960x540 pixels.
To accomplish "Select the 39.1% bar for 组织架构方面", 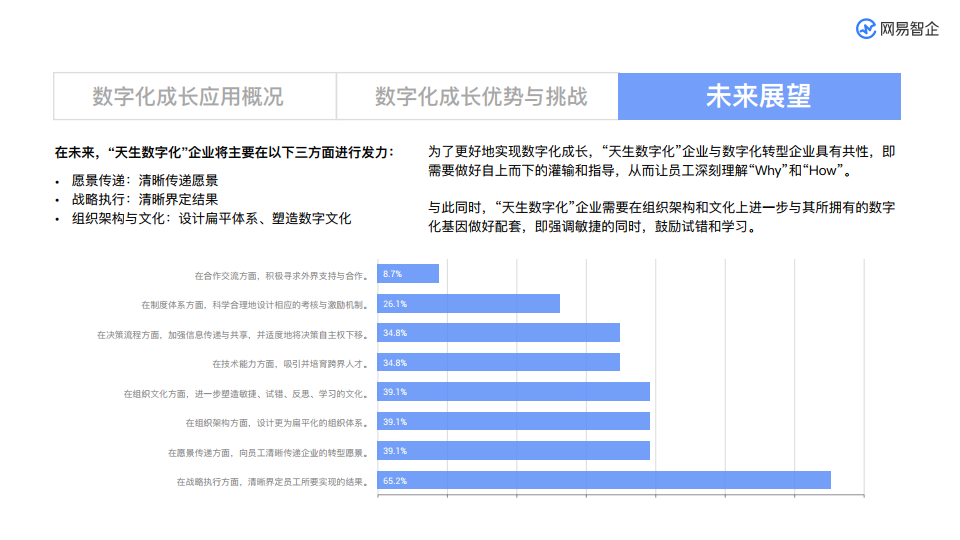I will coord(513,421).
